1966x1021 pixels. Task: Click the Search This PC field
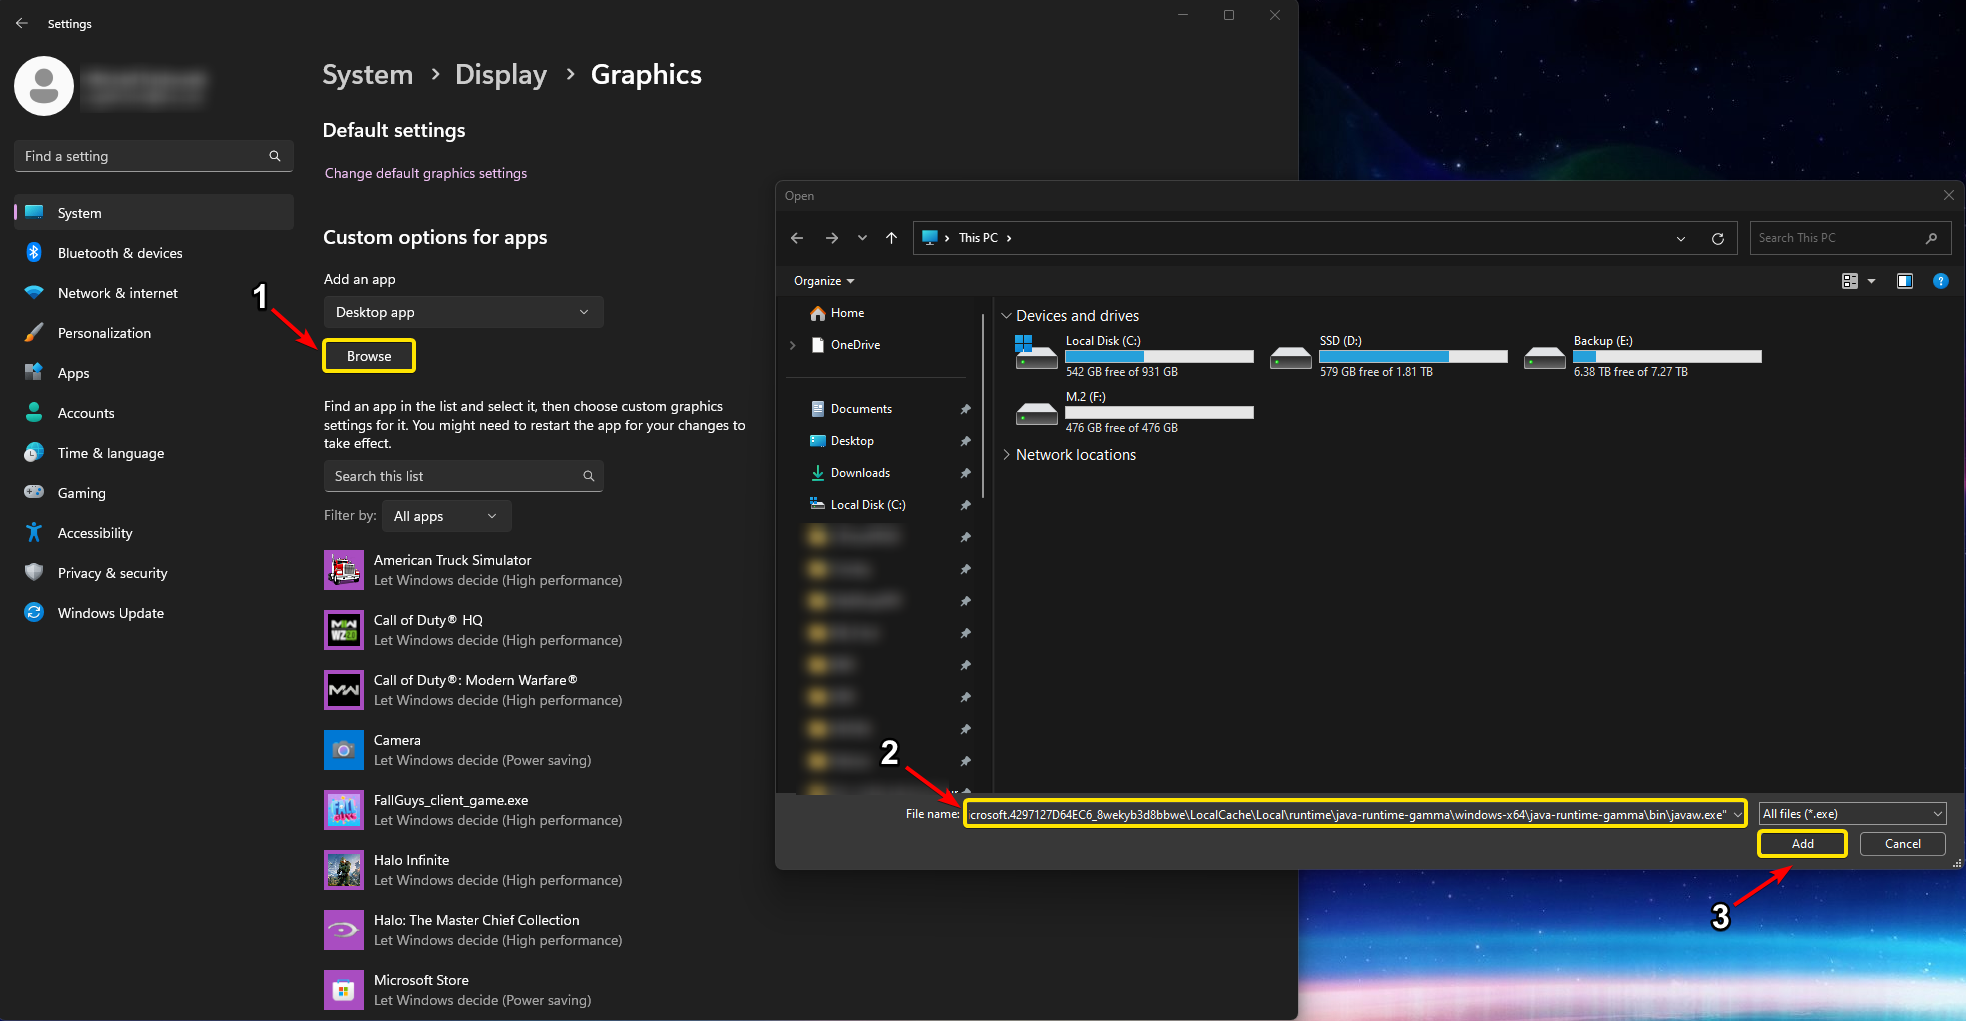1850,238
